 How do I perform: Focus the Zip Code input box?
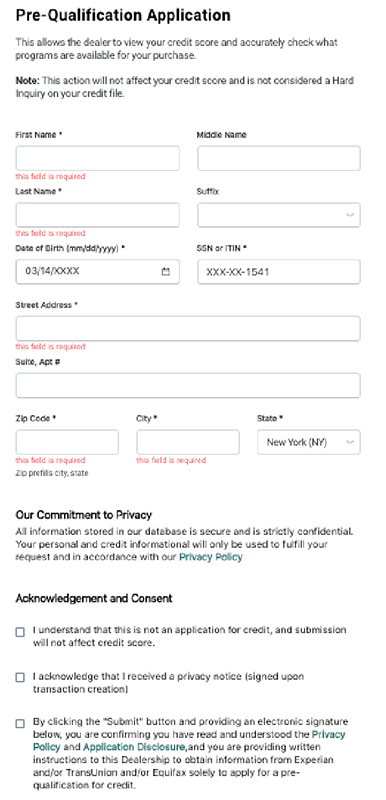[x=67, y=442]
